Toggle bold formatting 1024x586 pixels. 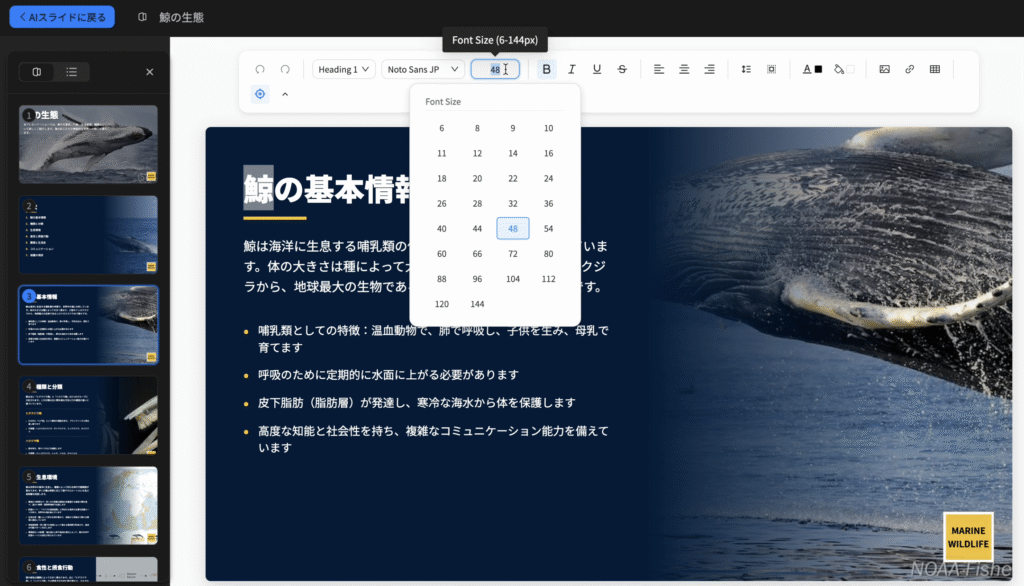547,69
